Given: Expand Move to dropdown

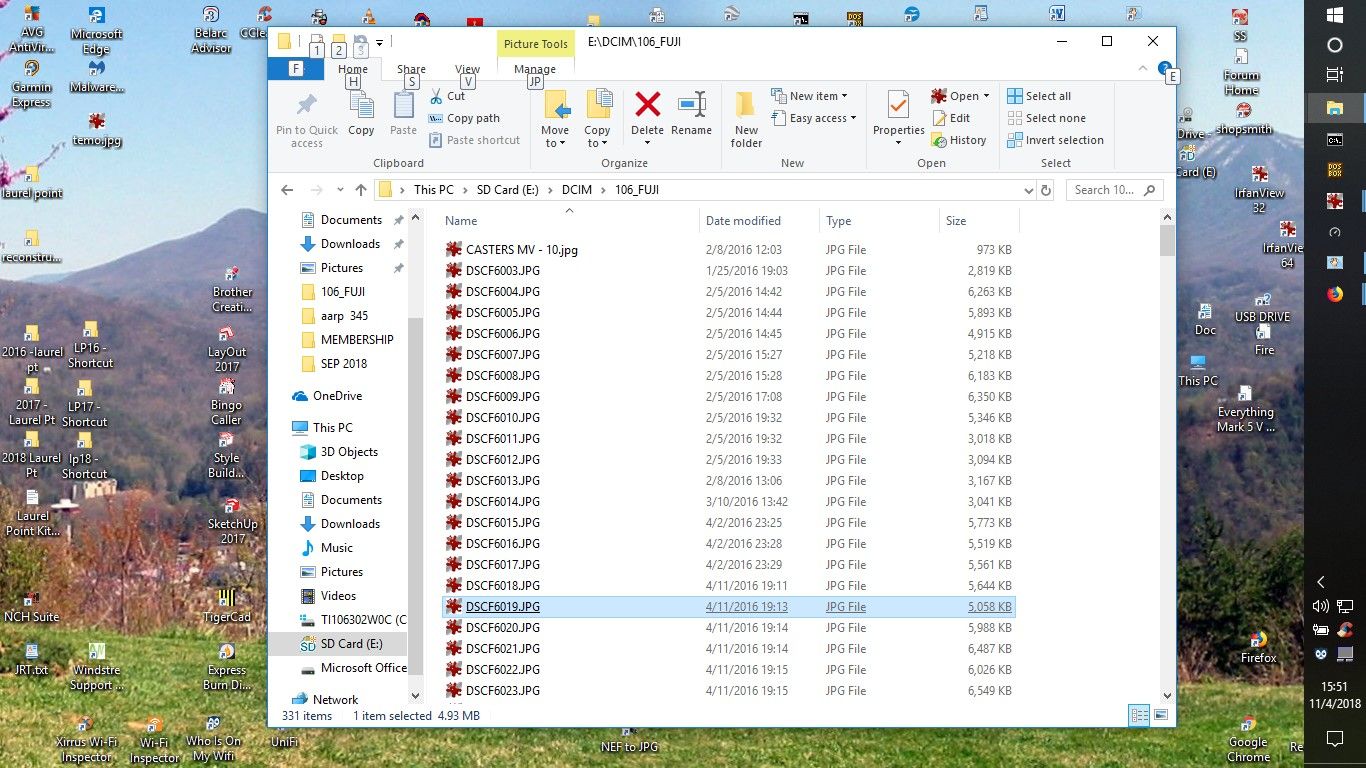Looking at the screenshot, I should click(x=555, y=143).
